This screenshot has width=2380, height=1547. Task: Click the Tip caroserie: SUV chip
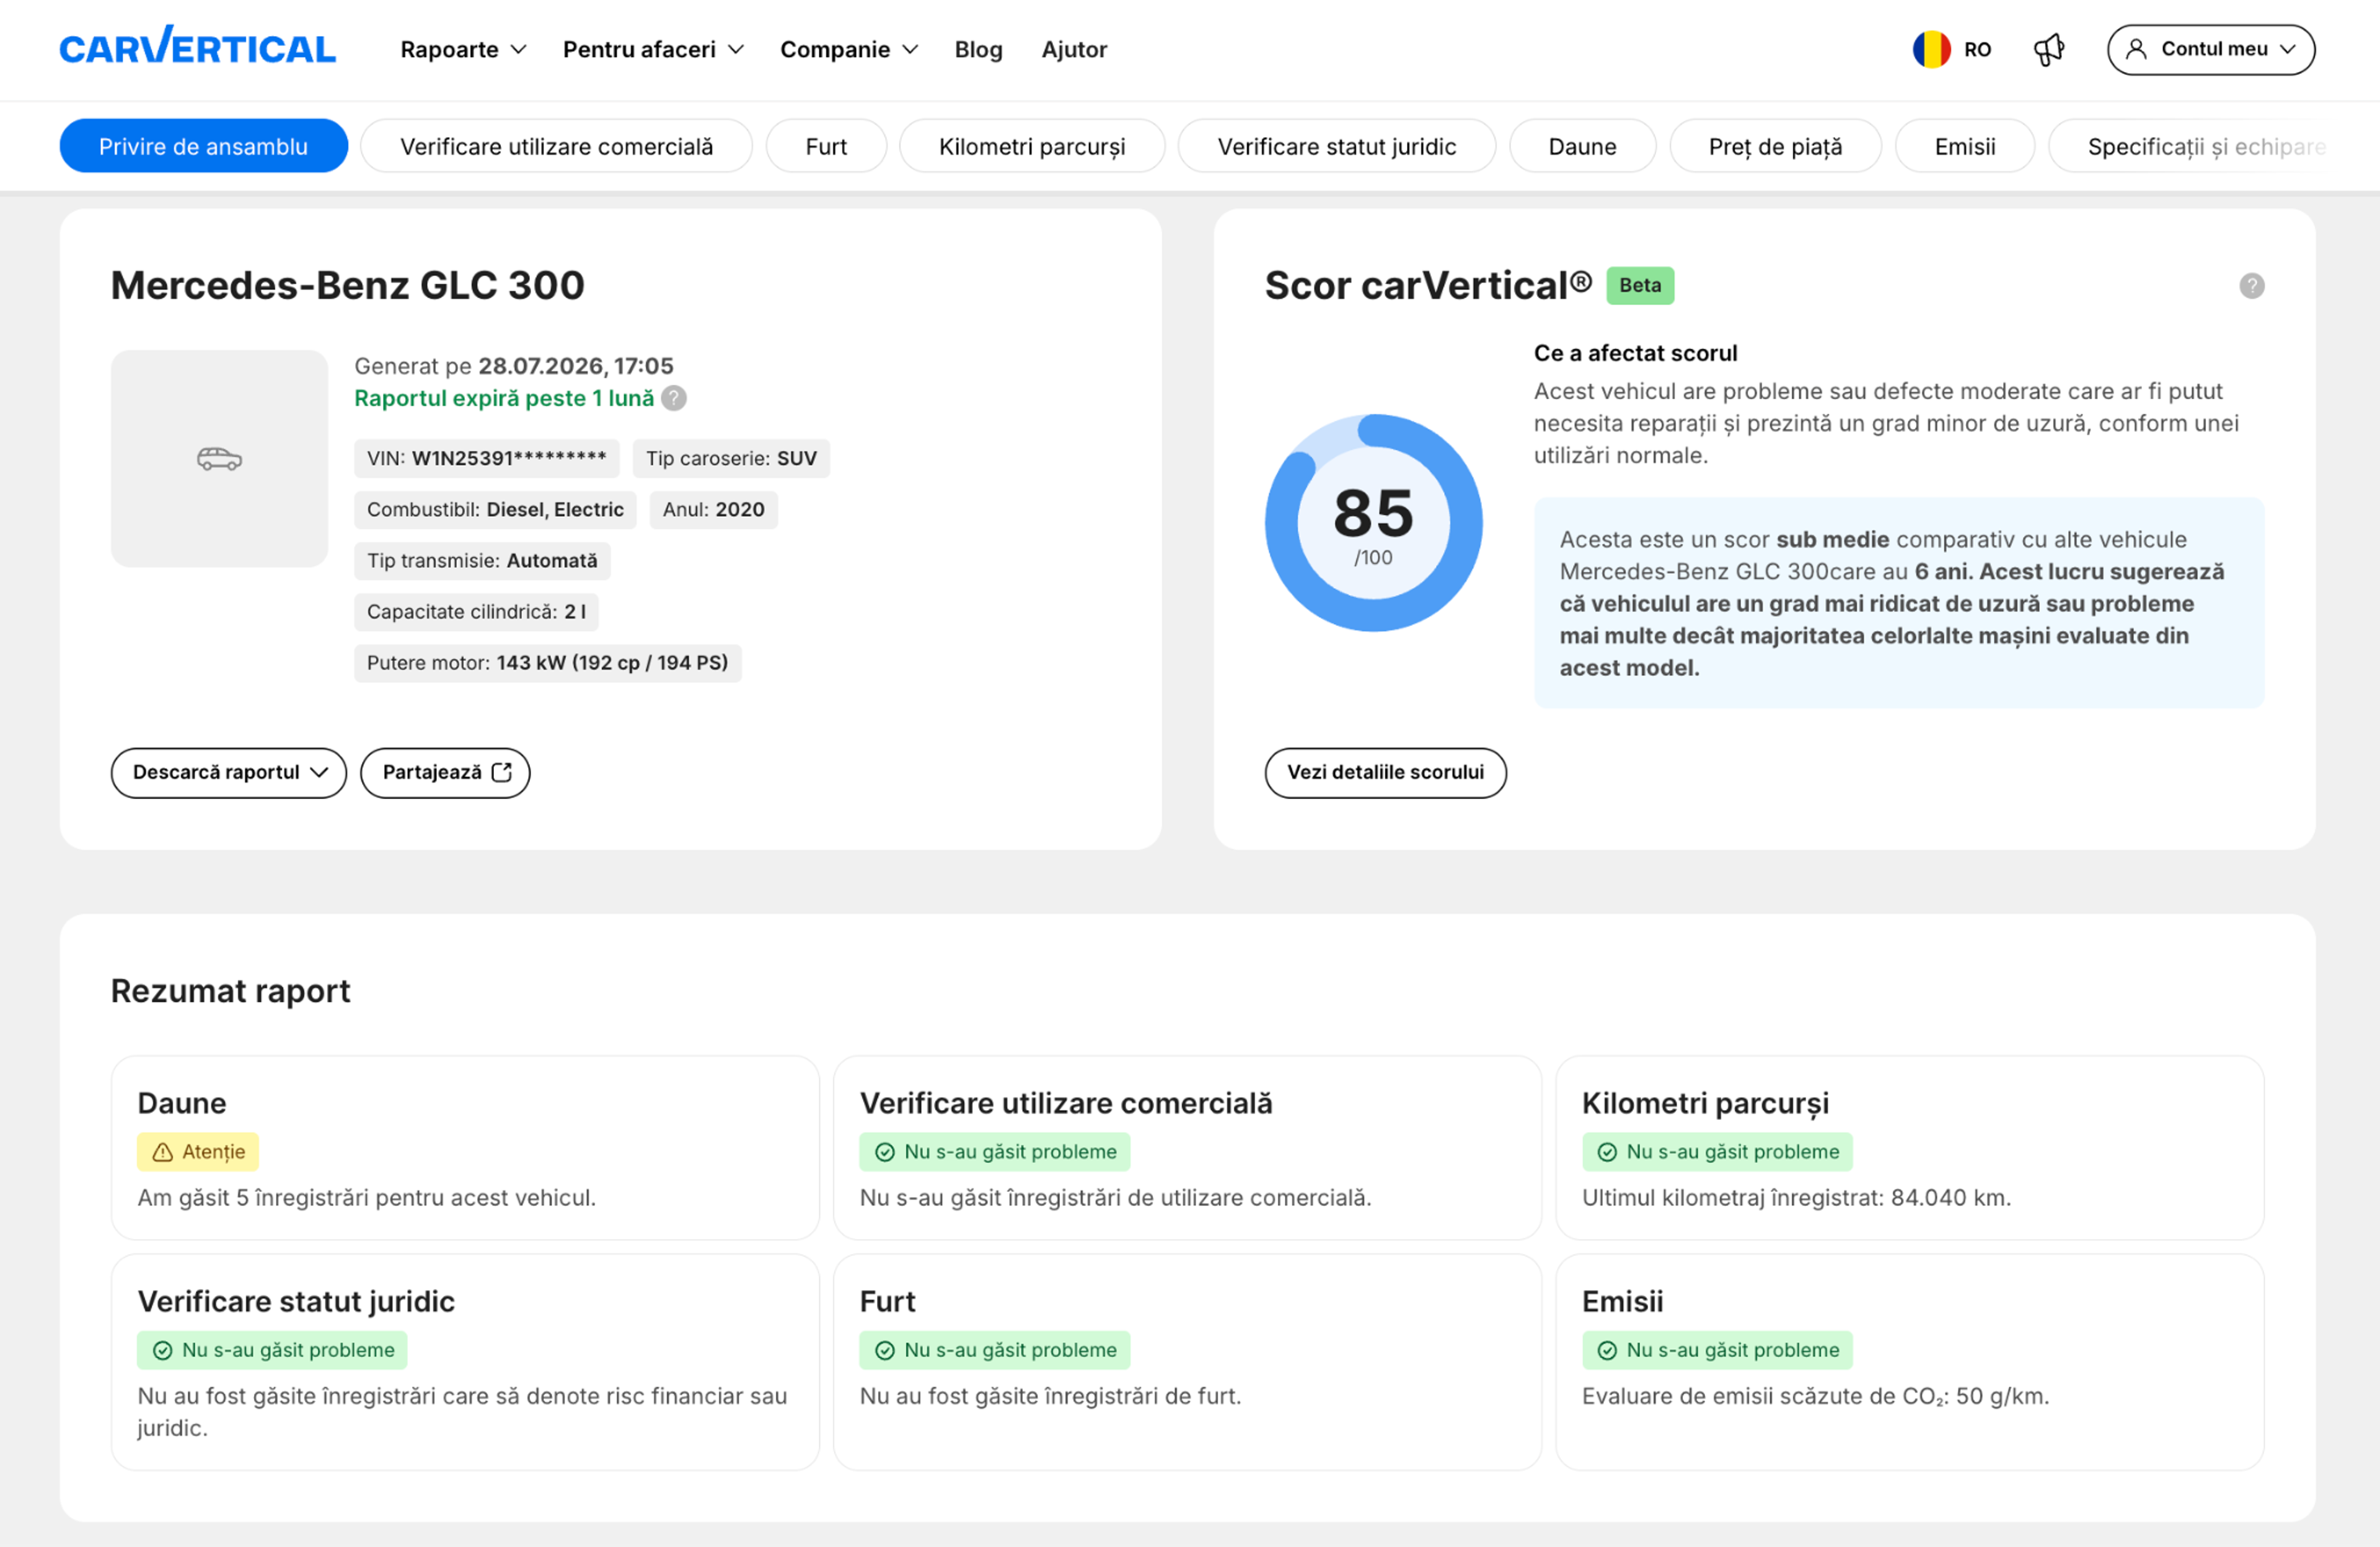point(731,458)
